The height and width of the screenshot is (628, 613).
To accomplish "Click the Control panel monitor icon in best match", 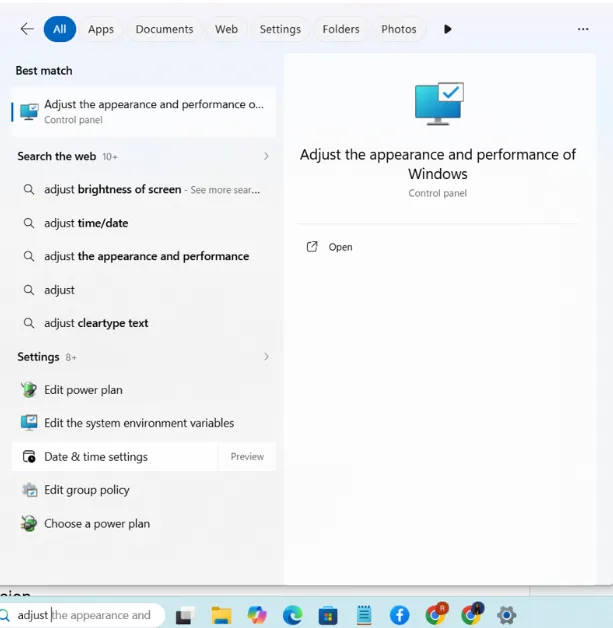I will point(29,112).
